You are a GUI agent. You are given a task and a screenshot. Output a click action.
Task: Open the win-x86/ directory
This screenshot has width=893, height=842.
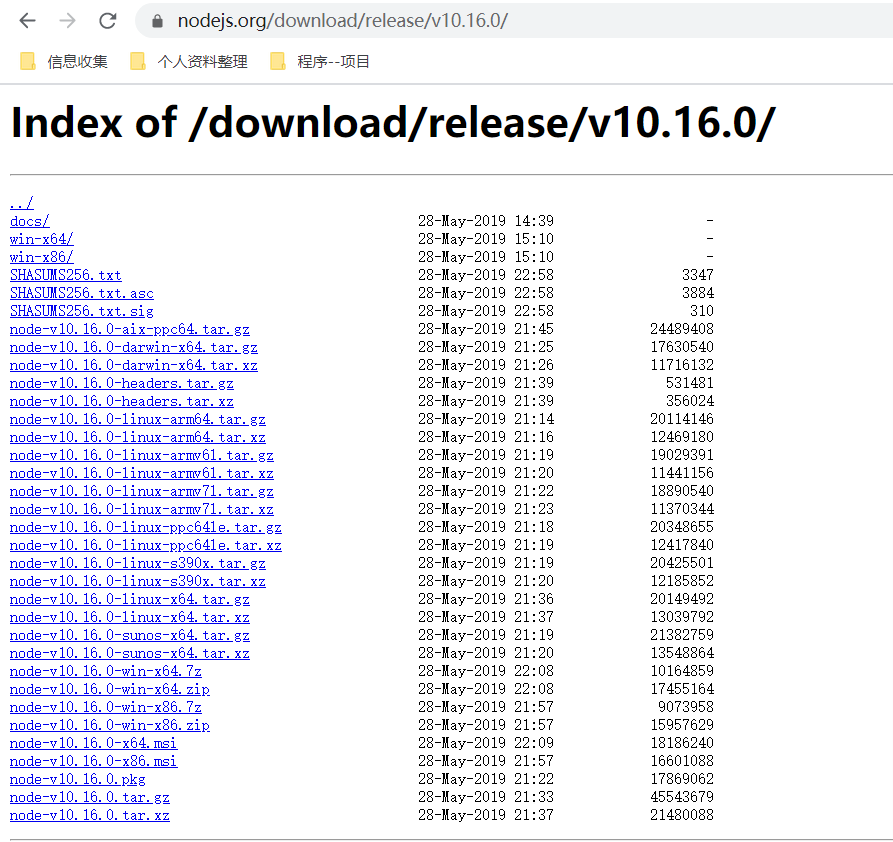click(x=42, y=257)
